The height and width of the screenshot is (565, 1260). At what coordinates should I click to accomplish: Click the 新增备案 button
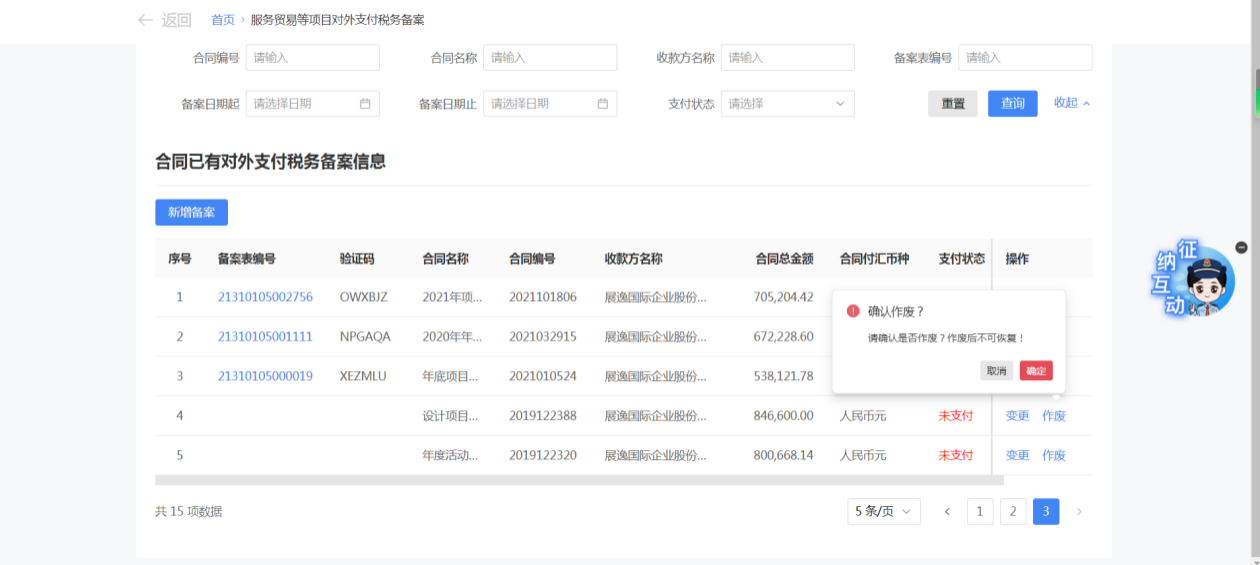point(191,212)
